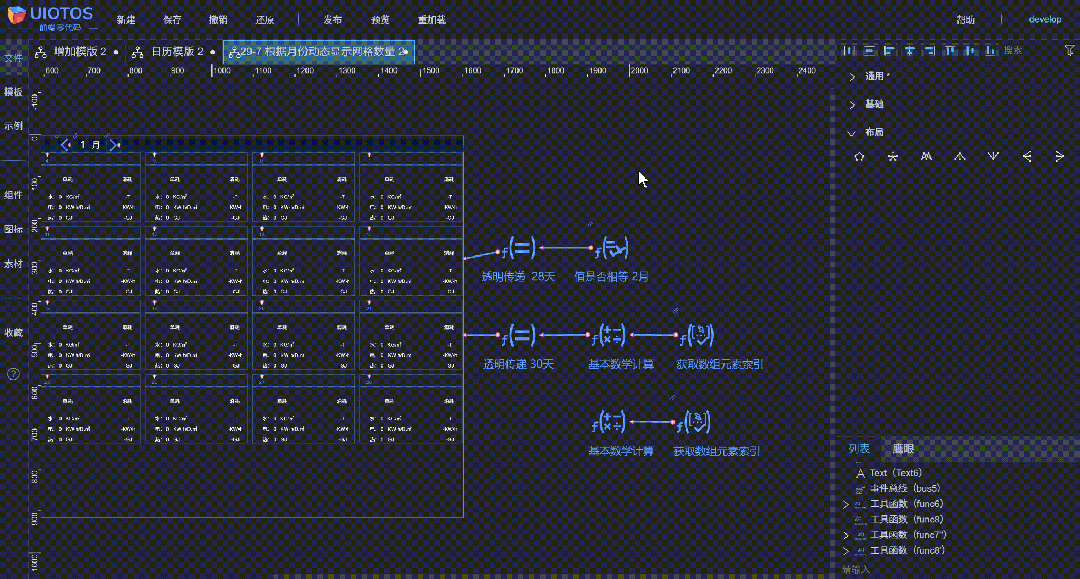Select 基本数学计算 node beside 透明传递 30天
This screenshot has height=579, width=1080.
[609, 335]
